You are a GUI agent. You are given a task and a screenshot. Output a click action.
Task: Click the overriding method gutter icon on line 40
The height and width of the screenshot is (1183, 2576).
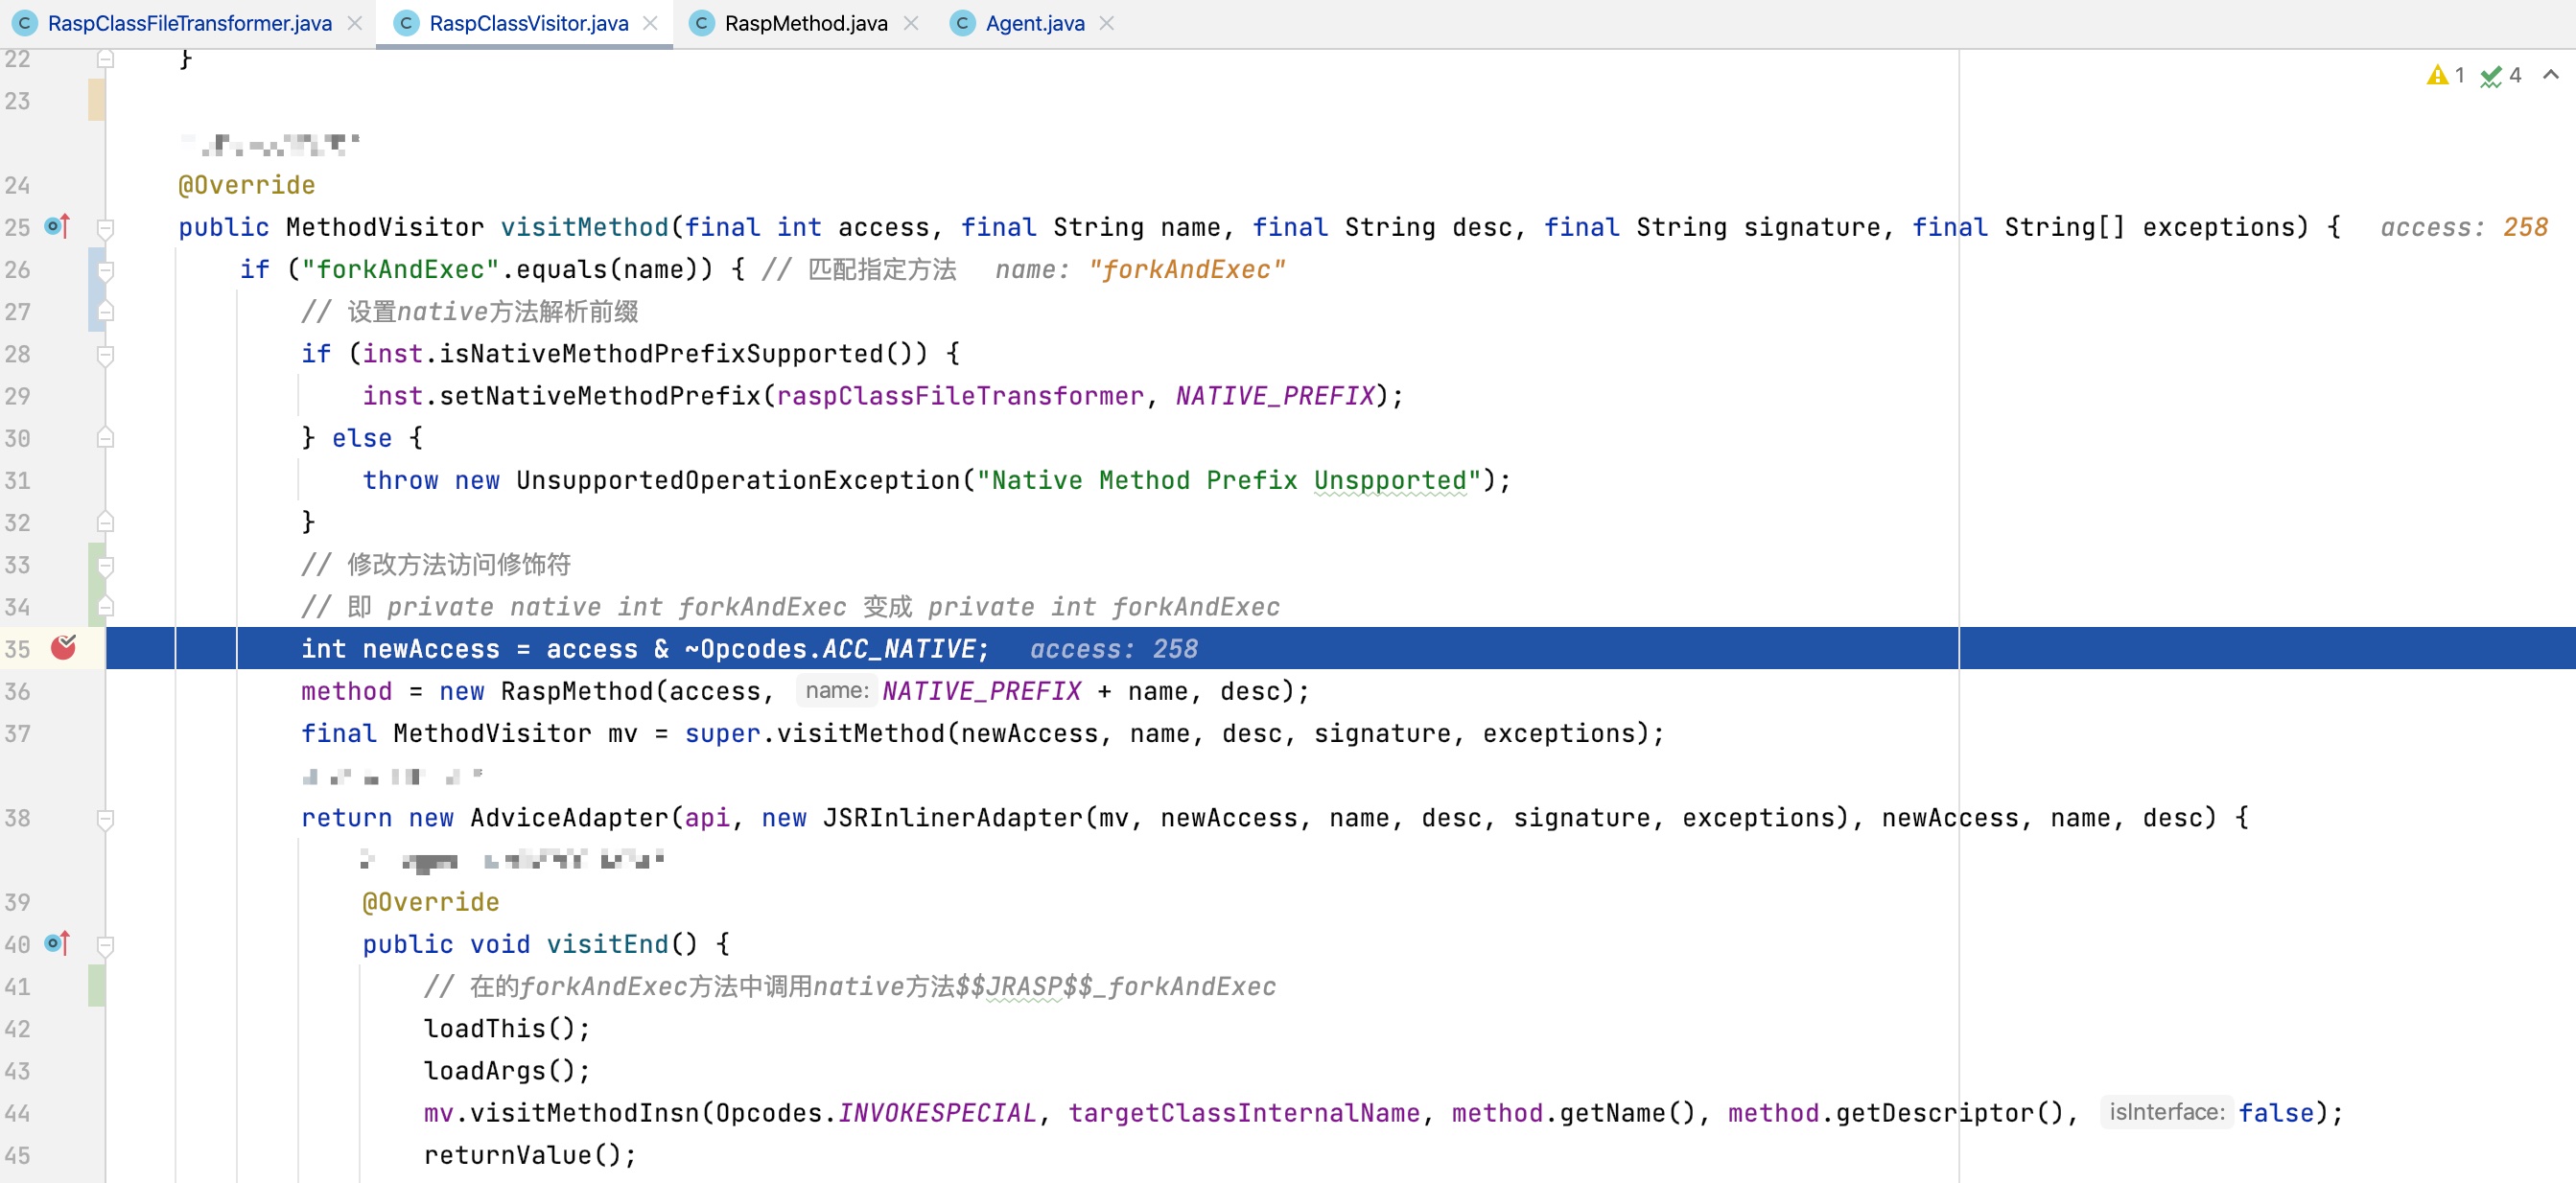[x=58, y=943]
